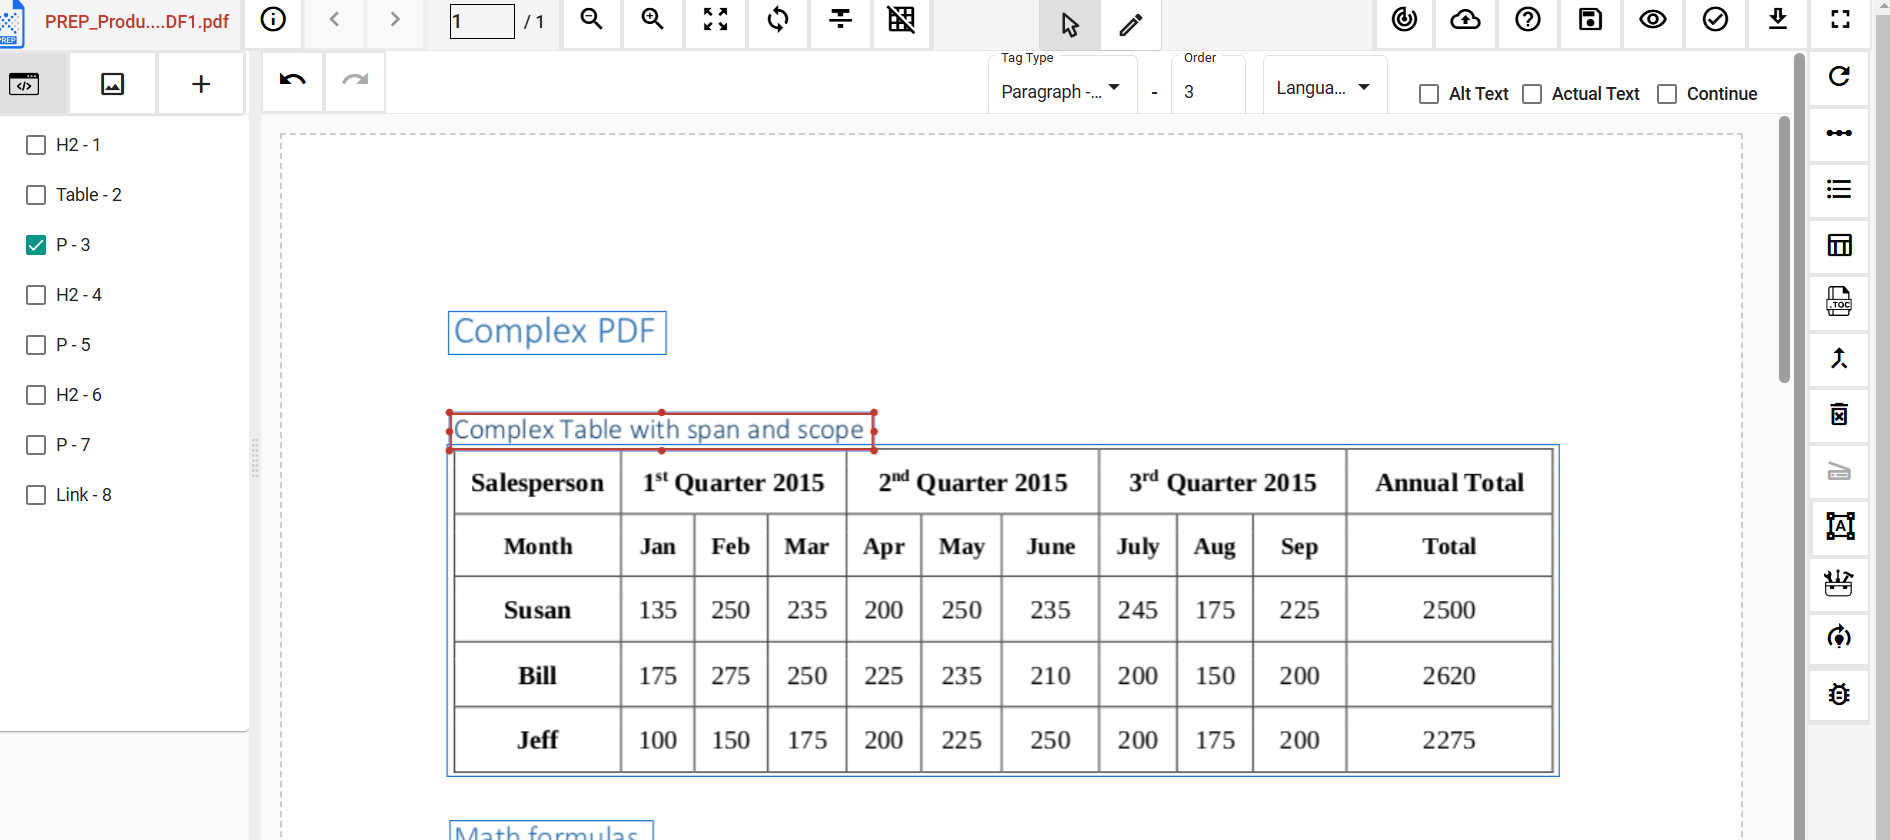
Task: Click the 2275 total cell
Action: [1449, 740]
